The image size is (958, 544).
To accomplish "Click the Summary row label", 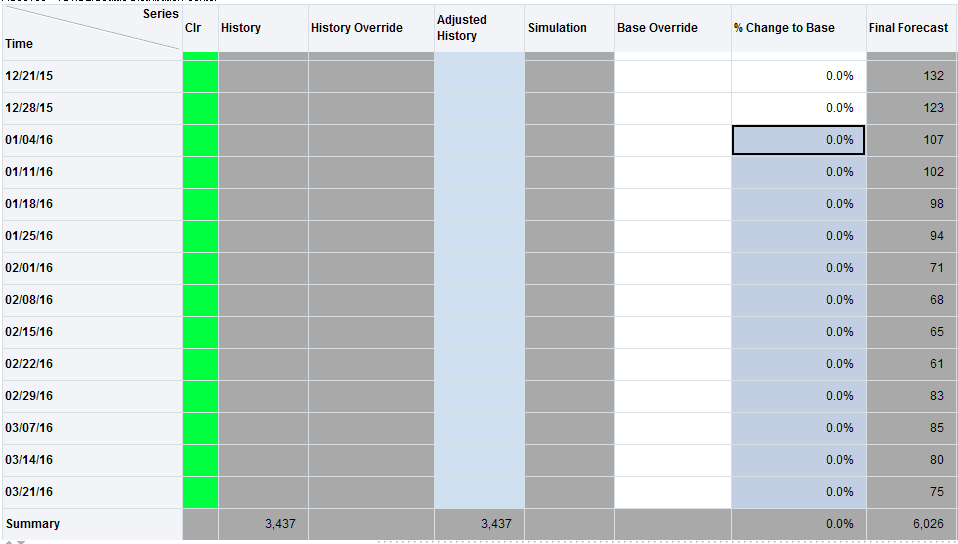I will [x=92, y=524].
